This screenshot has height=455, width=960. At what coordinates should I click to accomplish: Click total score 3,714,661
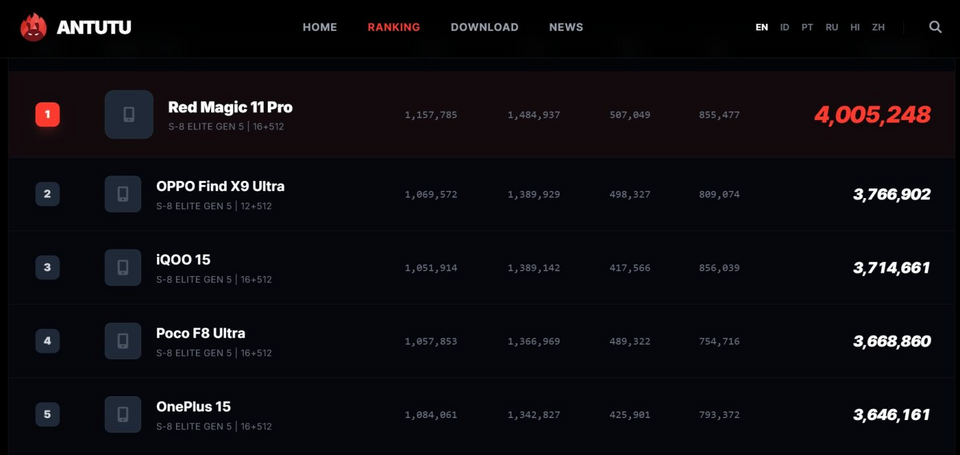[x=891, y=268]
